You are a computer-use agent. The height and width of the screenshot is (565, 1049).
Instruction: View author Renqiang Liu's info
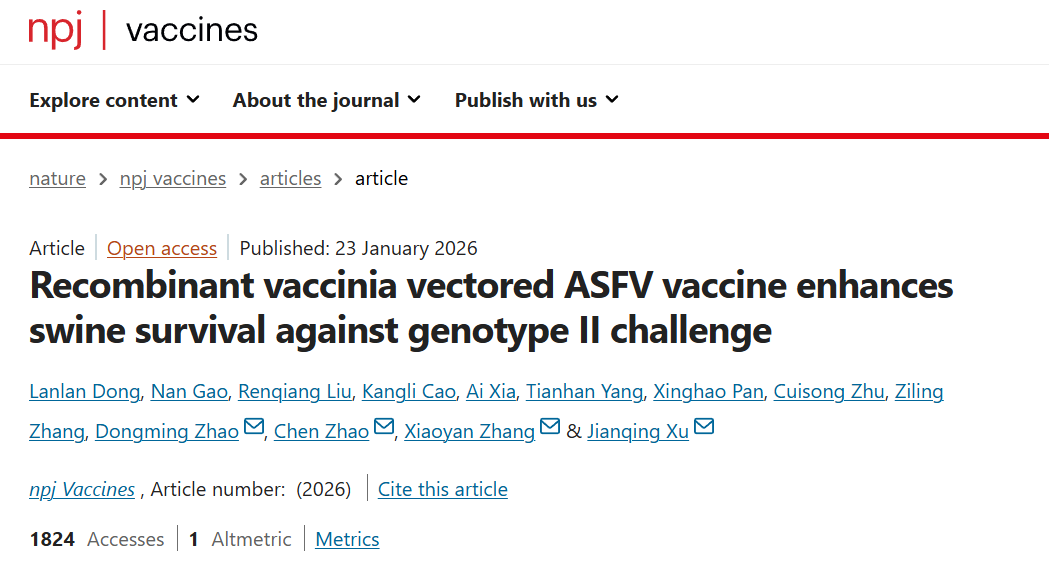coord(297,391)
